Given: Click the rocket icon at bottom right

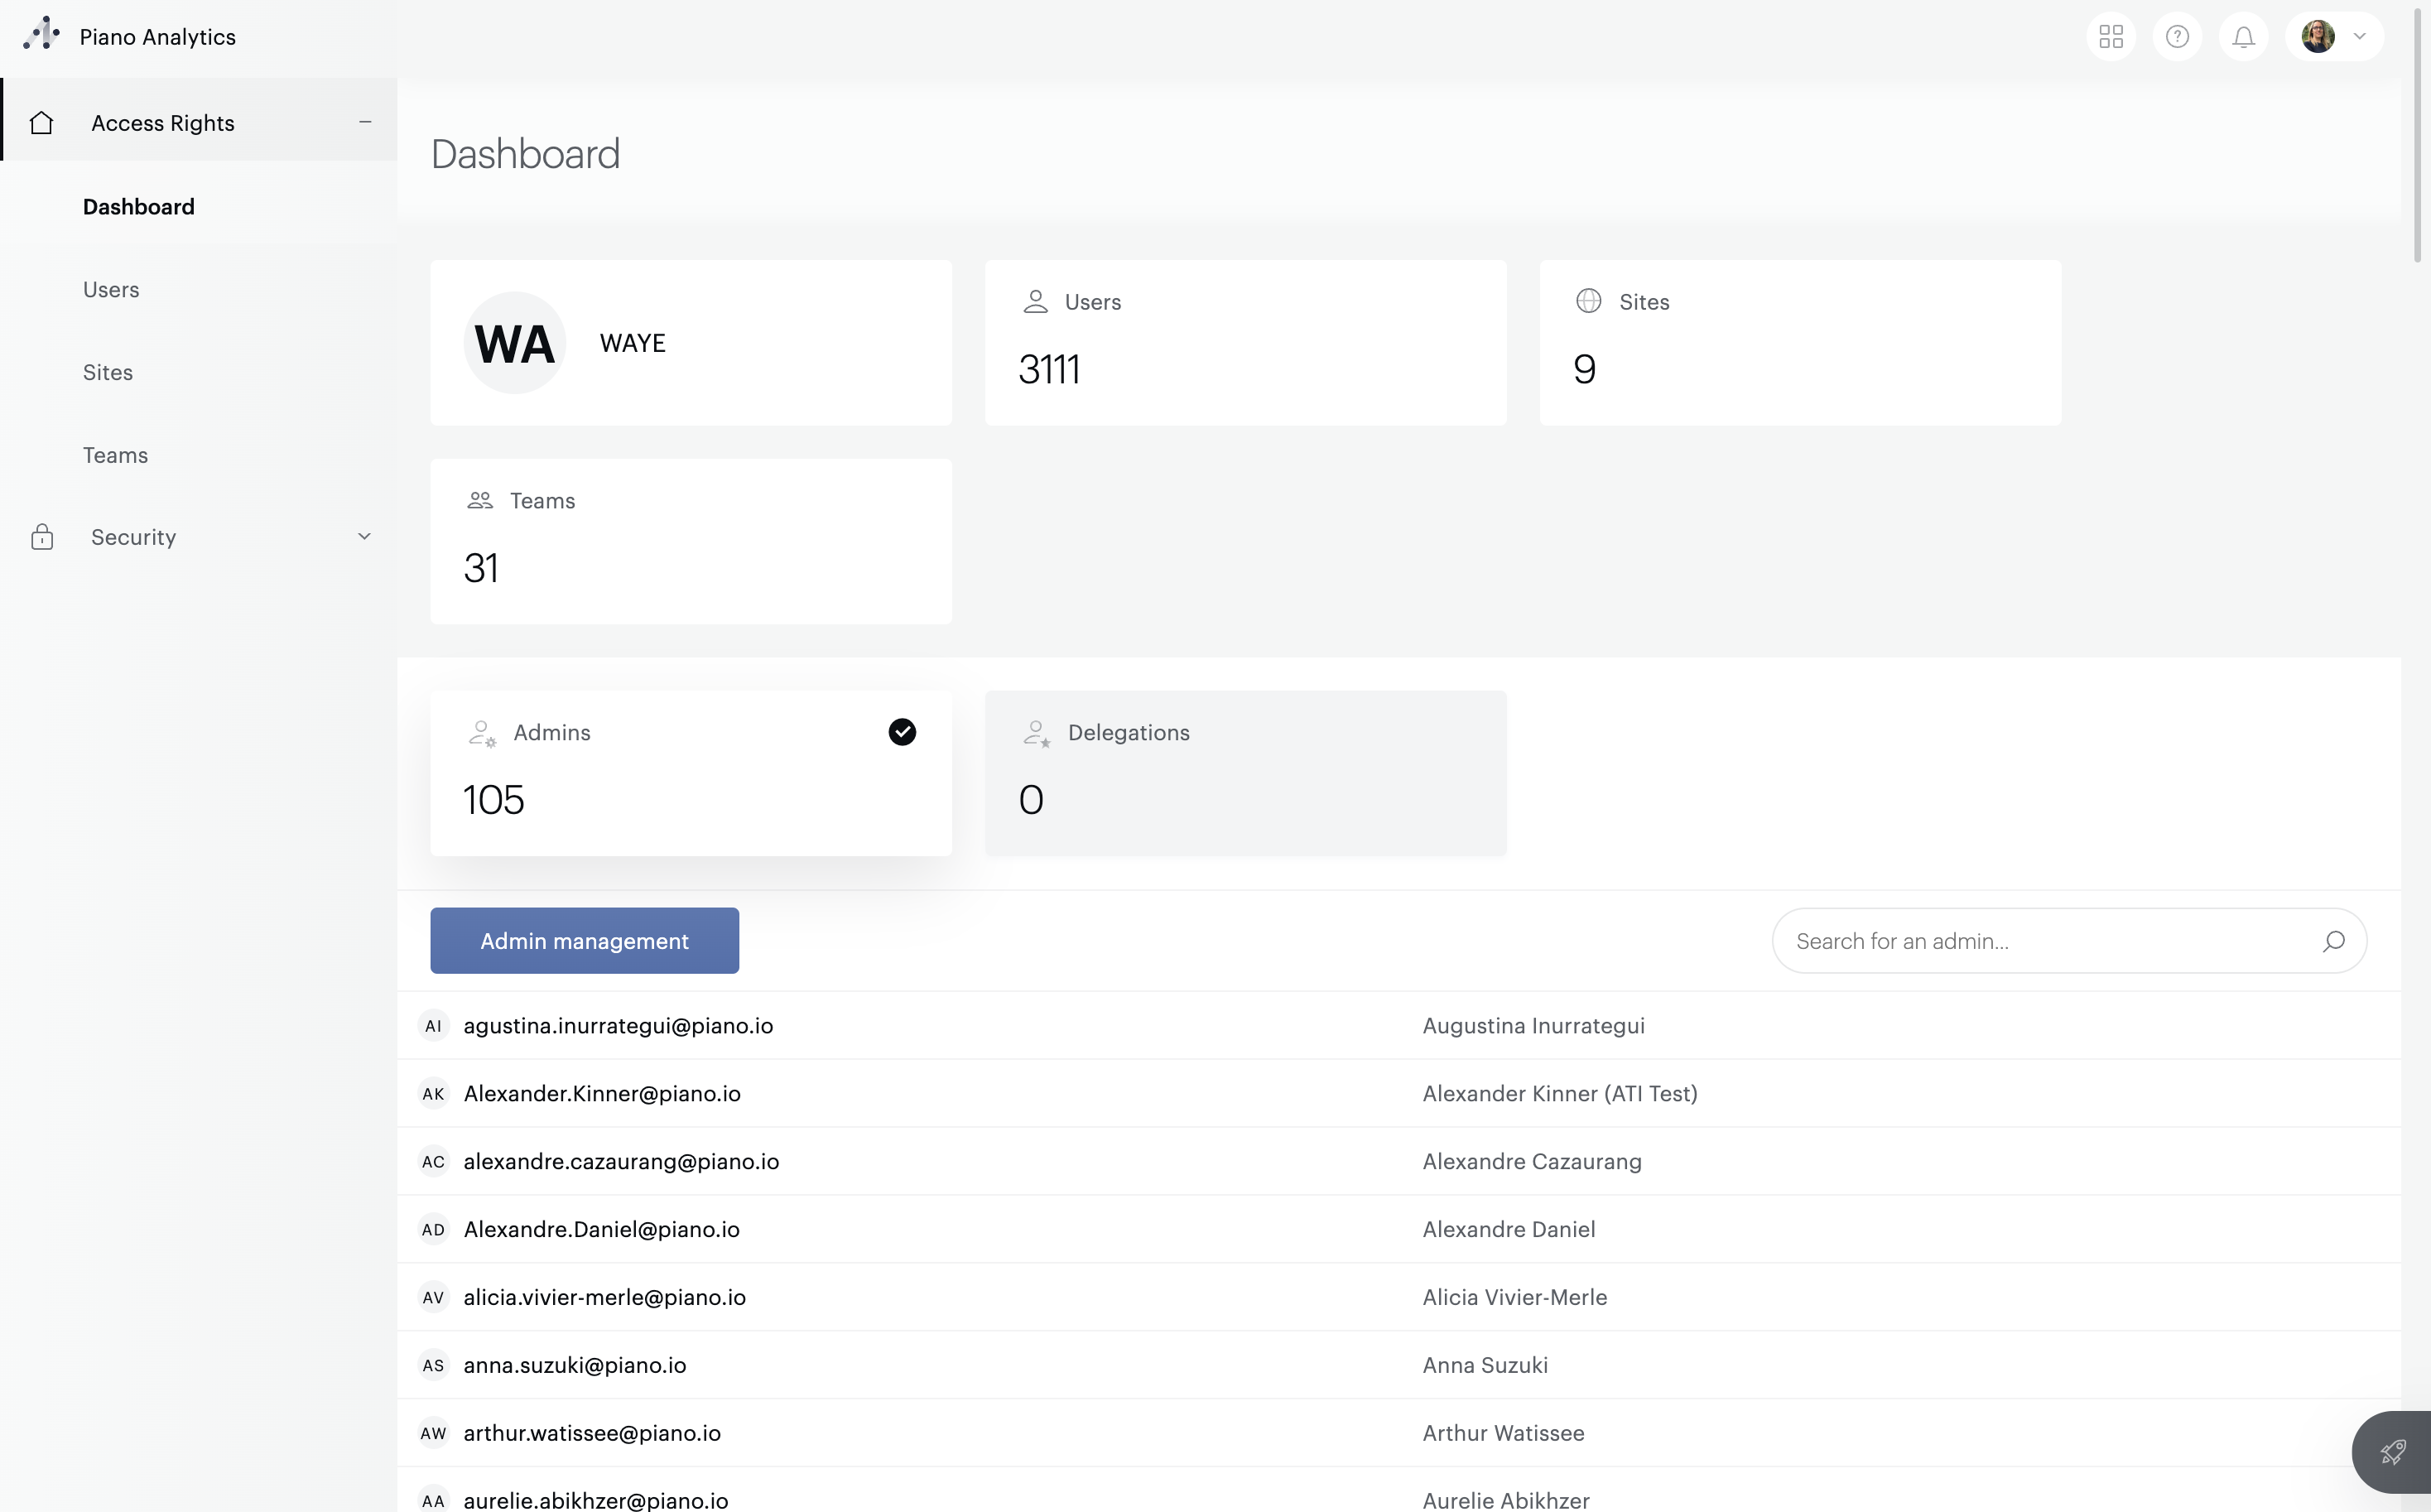Looking at the screenshot, I should 2392,1452.
